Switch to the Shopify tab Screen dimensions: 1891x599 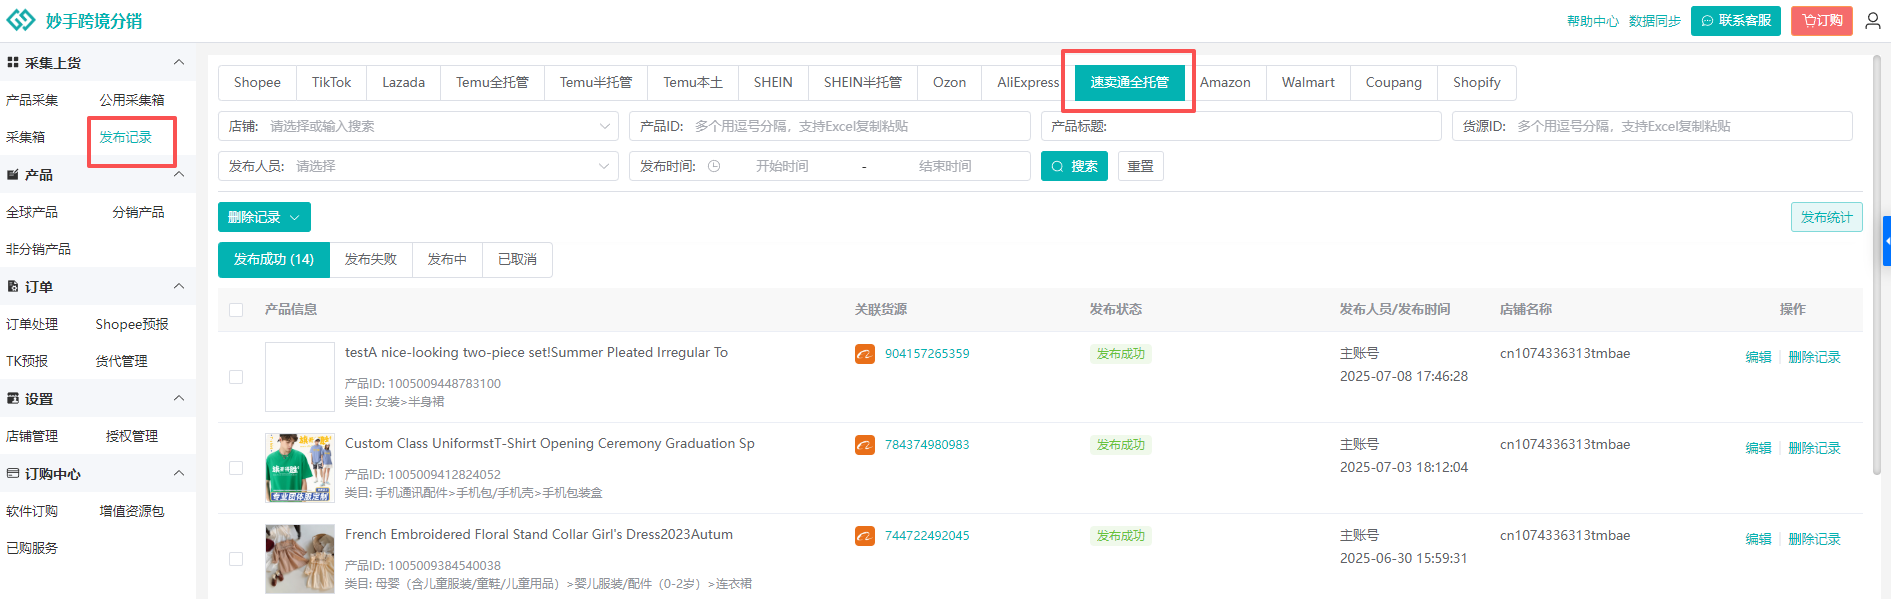click(1476, 82)
